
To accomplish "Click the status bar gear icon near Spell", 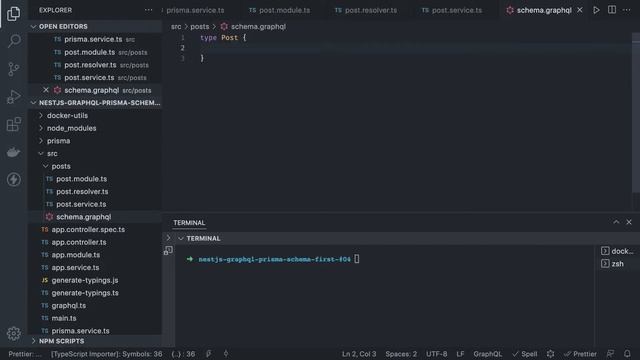I will (550, 354).
